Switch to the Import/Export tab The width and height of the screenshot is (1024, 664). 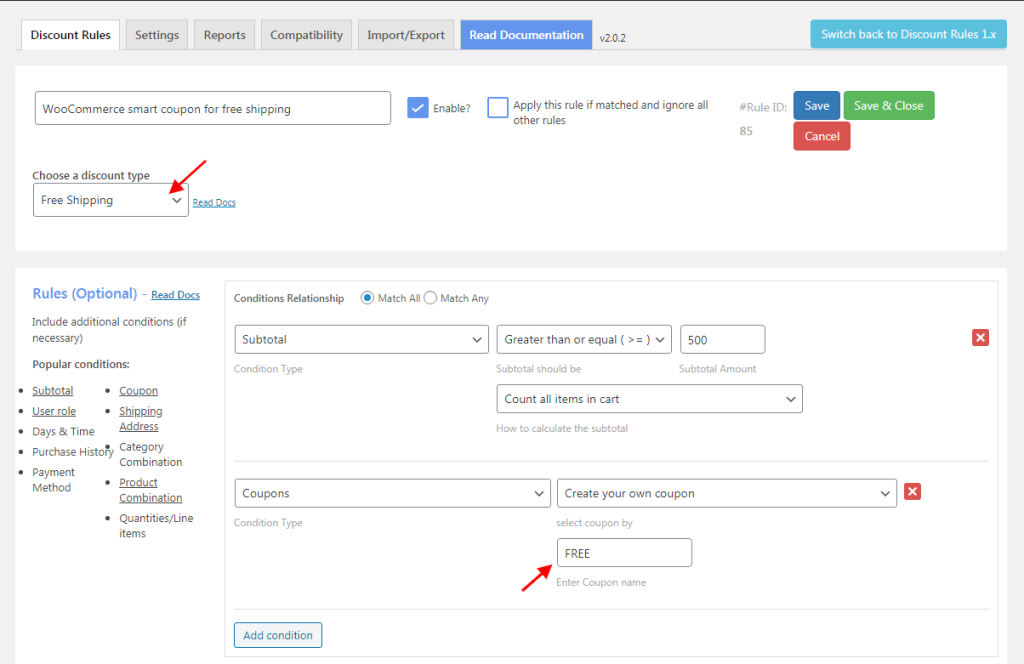[406, 35]
